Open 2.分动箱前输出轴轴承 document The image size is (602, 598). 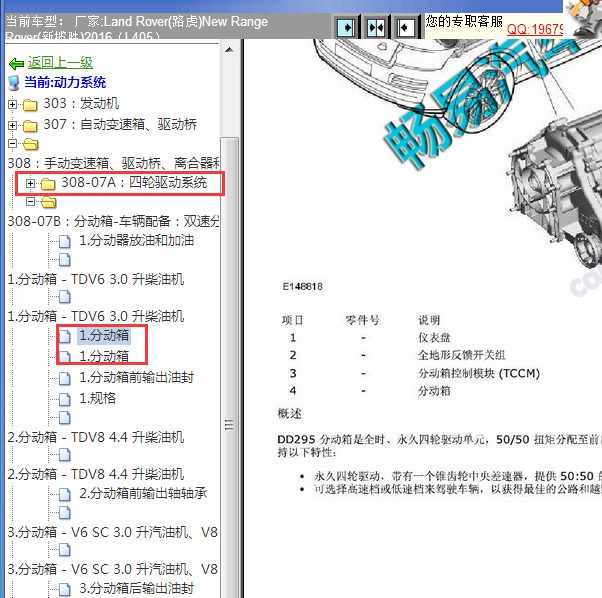point(143,493)
